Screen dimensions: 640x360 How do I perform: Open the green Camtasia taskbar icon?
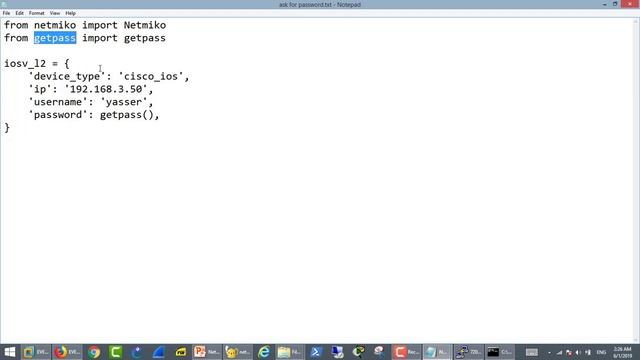tap(116, 352)
